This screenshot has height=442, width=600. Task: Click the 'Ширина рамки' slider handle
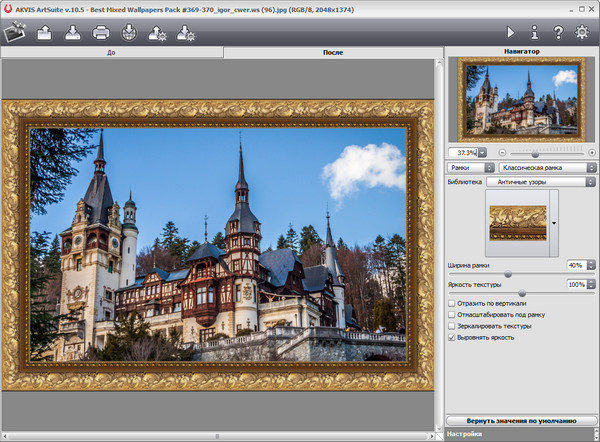tap(508, 274)
